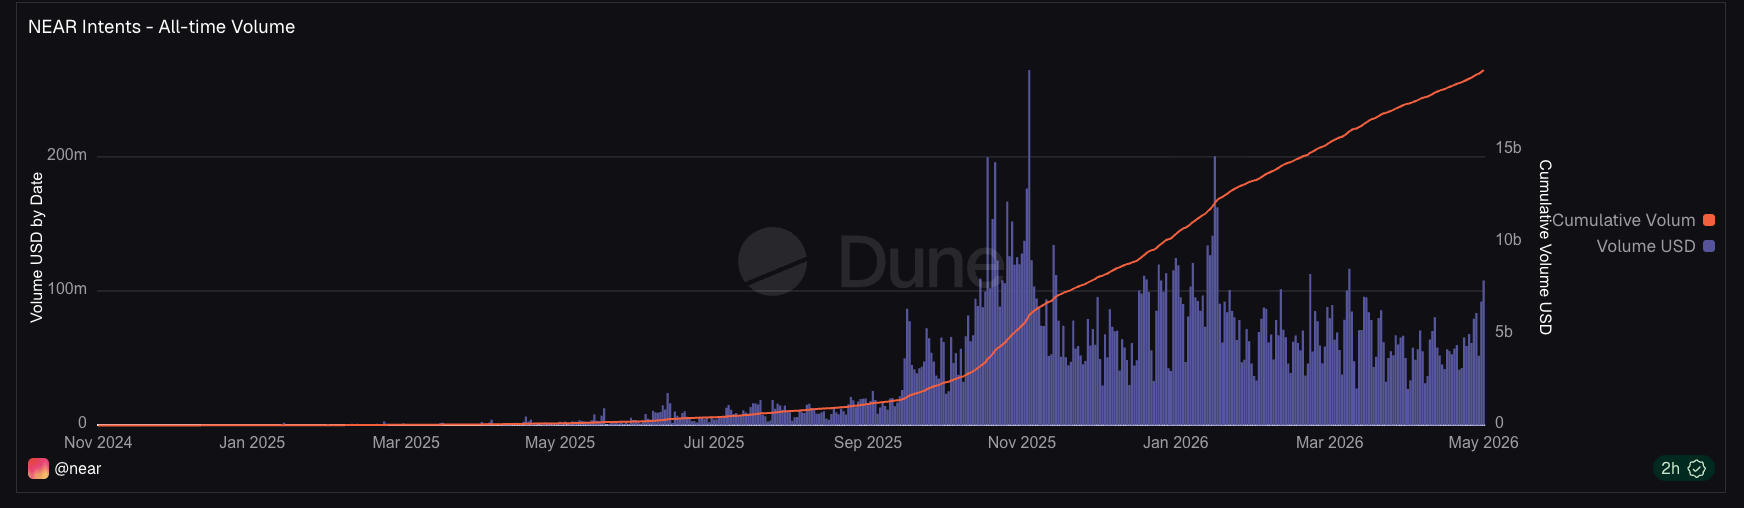Click the May 2026 x-axis label
This screenshot has height=508, width=1744.
[x=1483, y=442]
